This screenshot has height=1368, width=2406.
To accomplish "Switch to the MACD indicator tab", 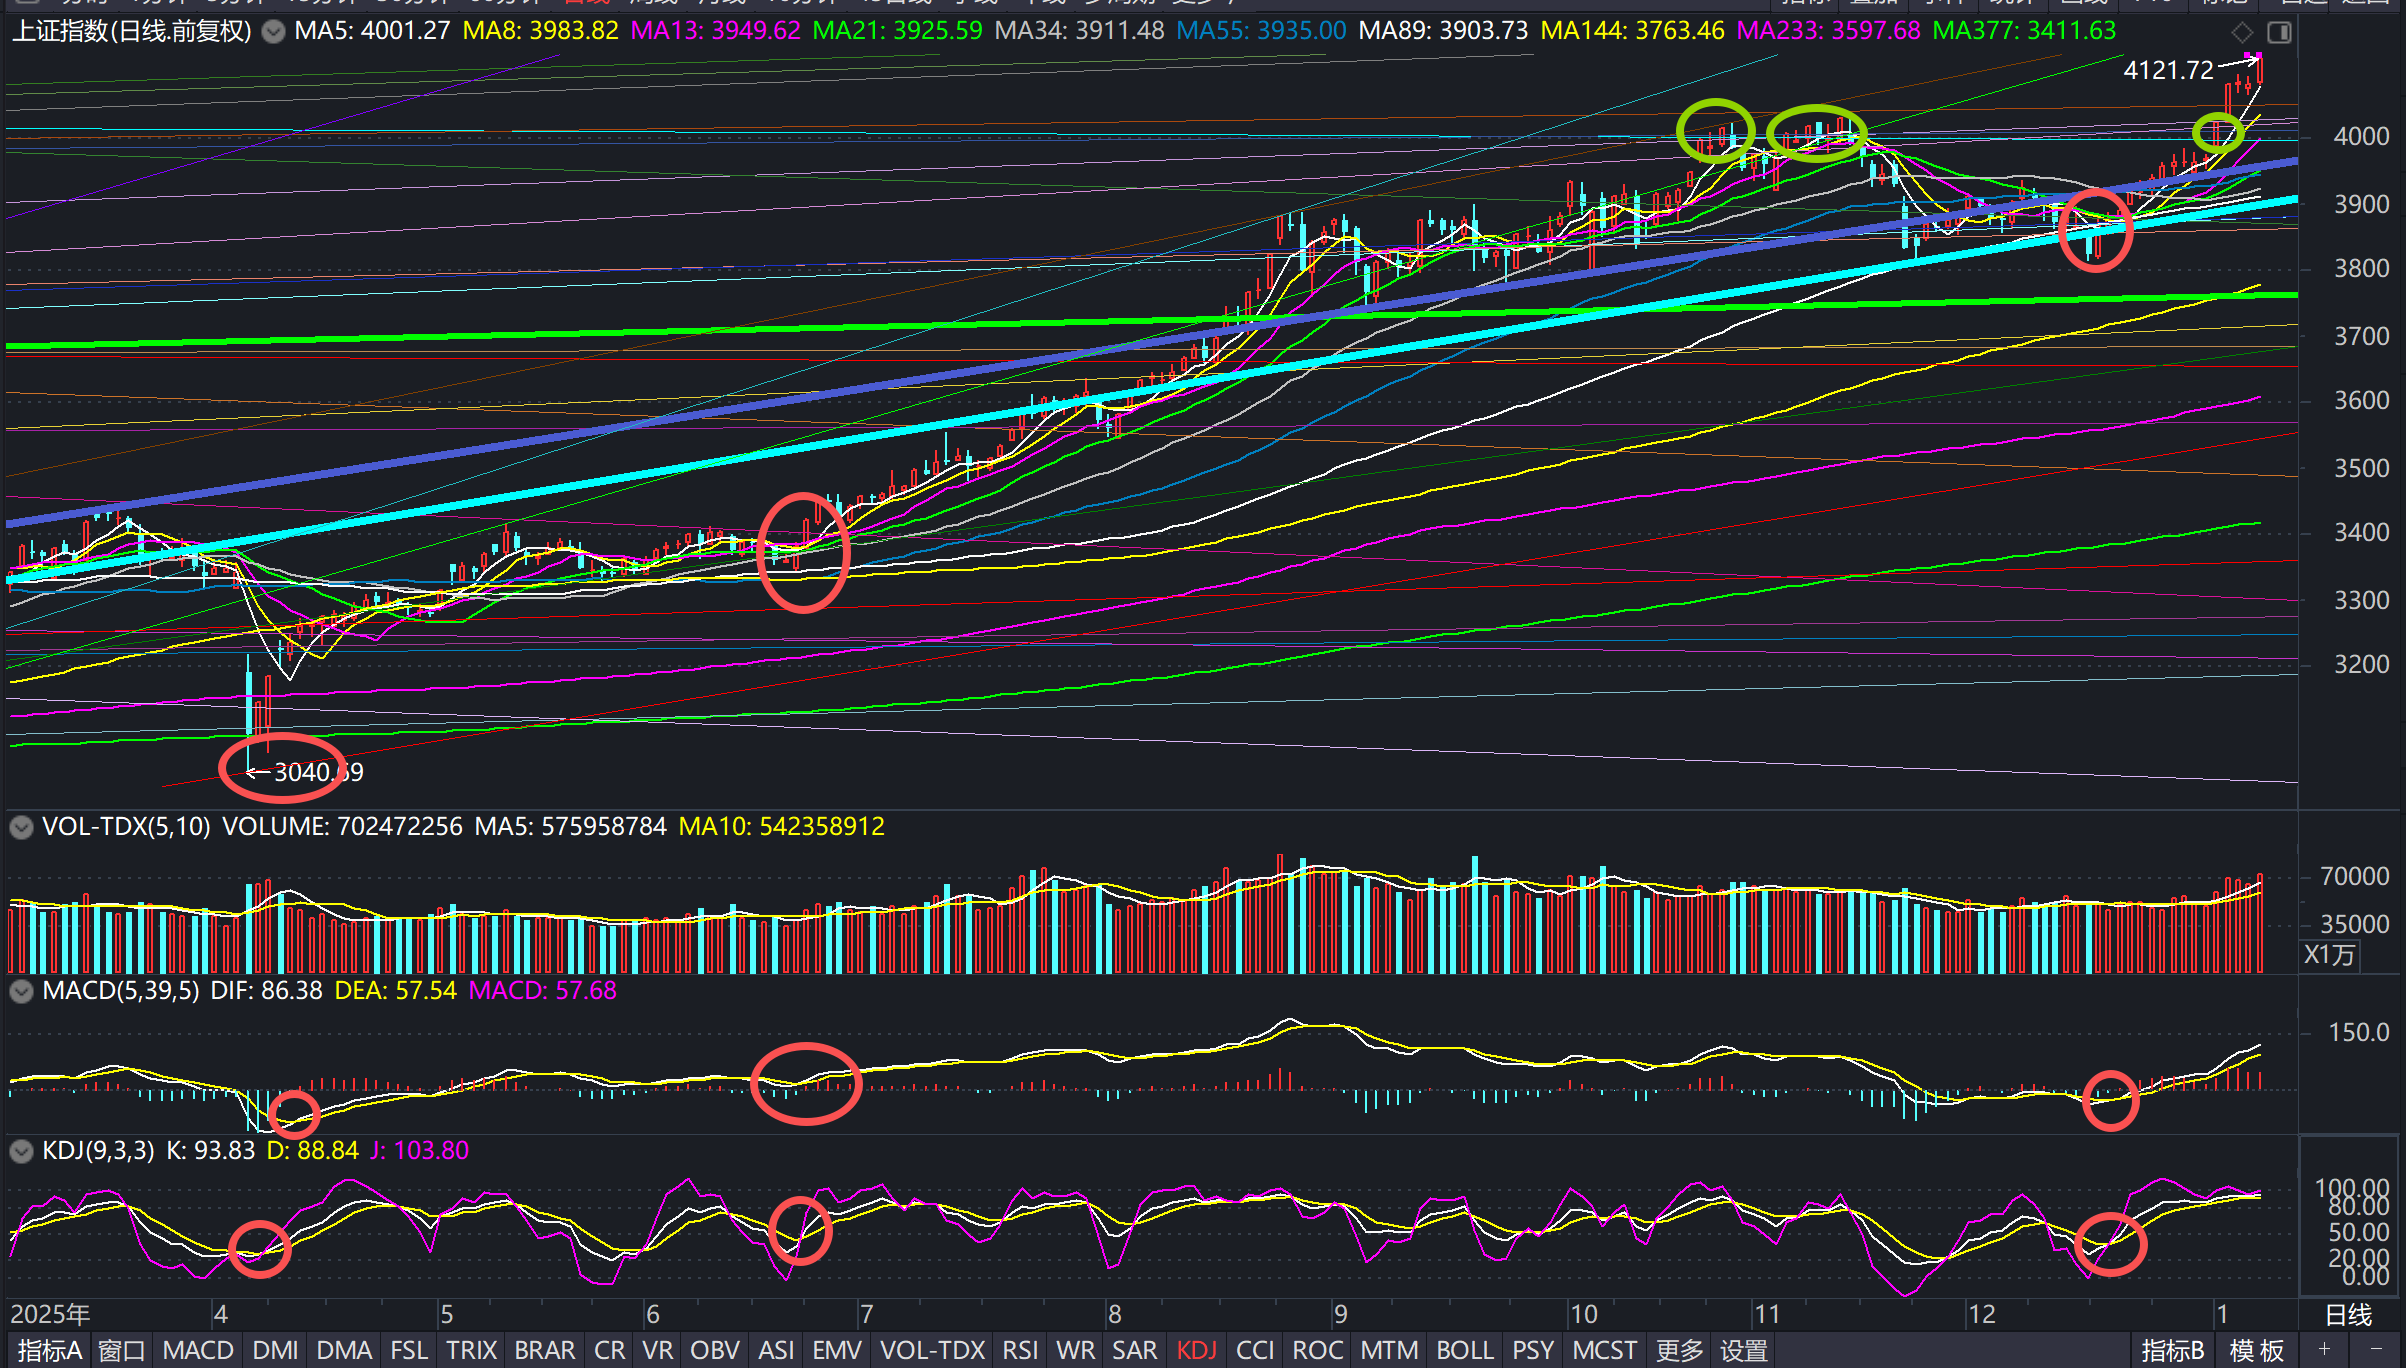I will tap(198, 1351).
